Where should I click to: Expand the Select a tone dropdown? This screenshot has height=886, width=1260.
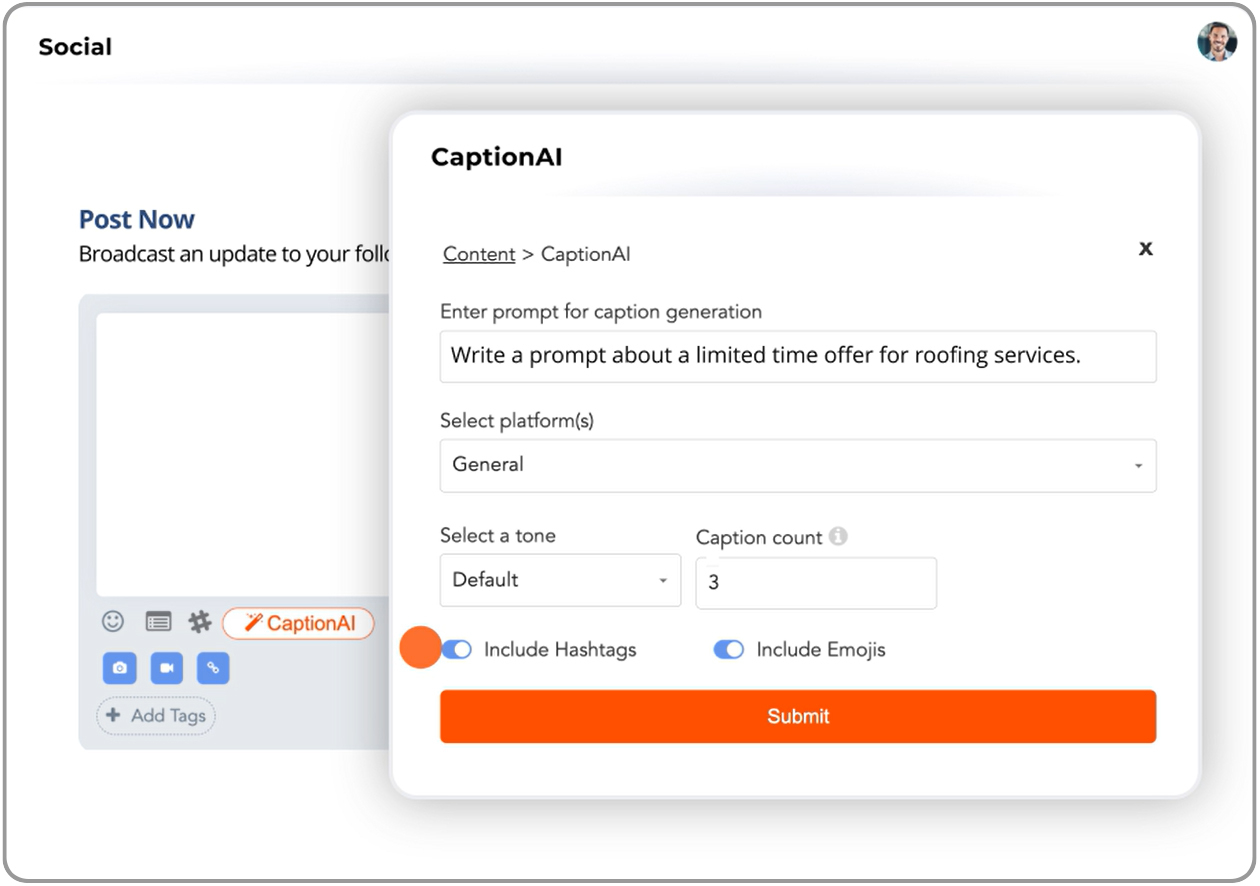click(x=560, y=580)
